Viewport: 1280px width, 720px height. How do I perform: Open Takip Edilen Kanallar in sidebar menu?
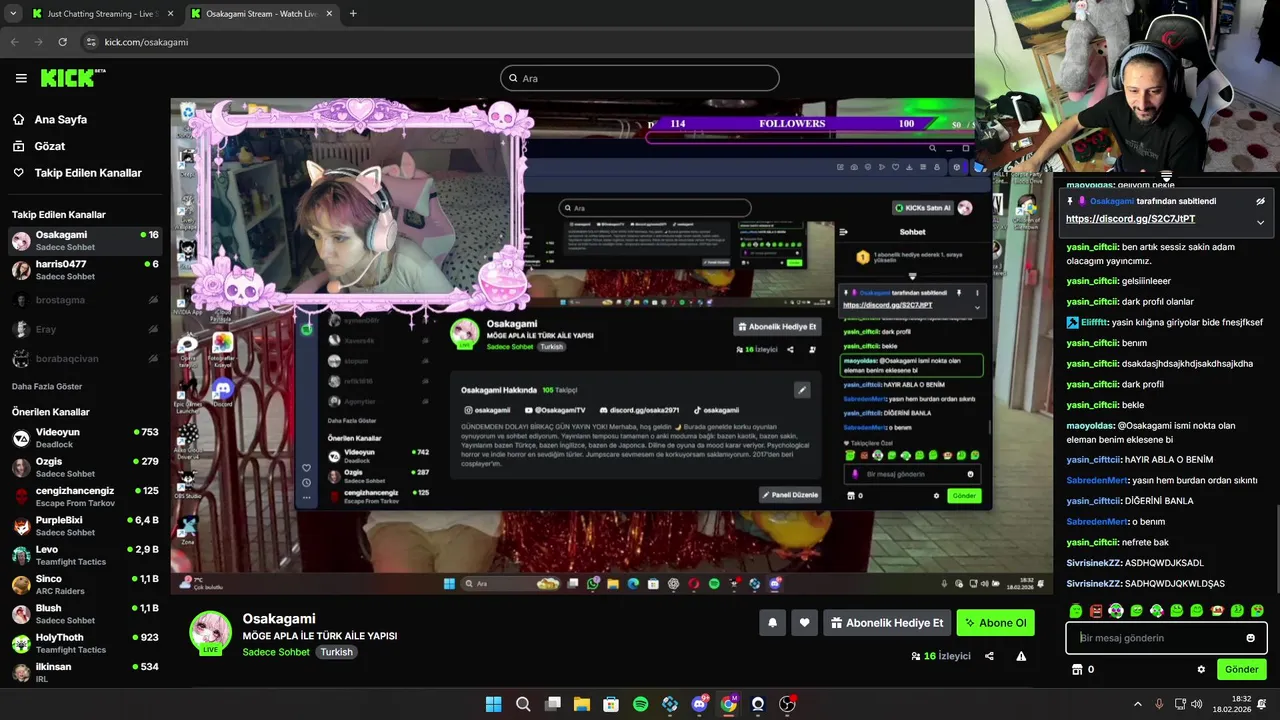(88, 172)
